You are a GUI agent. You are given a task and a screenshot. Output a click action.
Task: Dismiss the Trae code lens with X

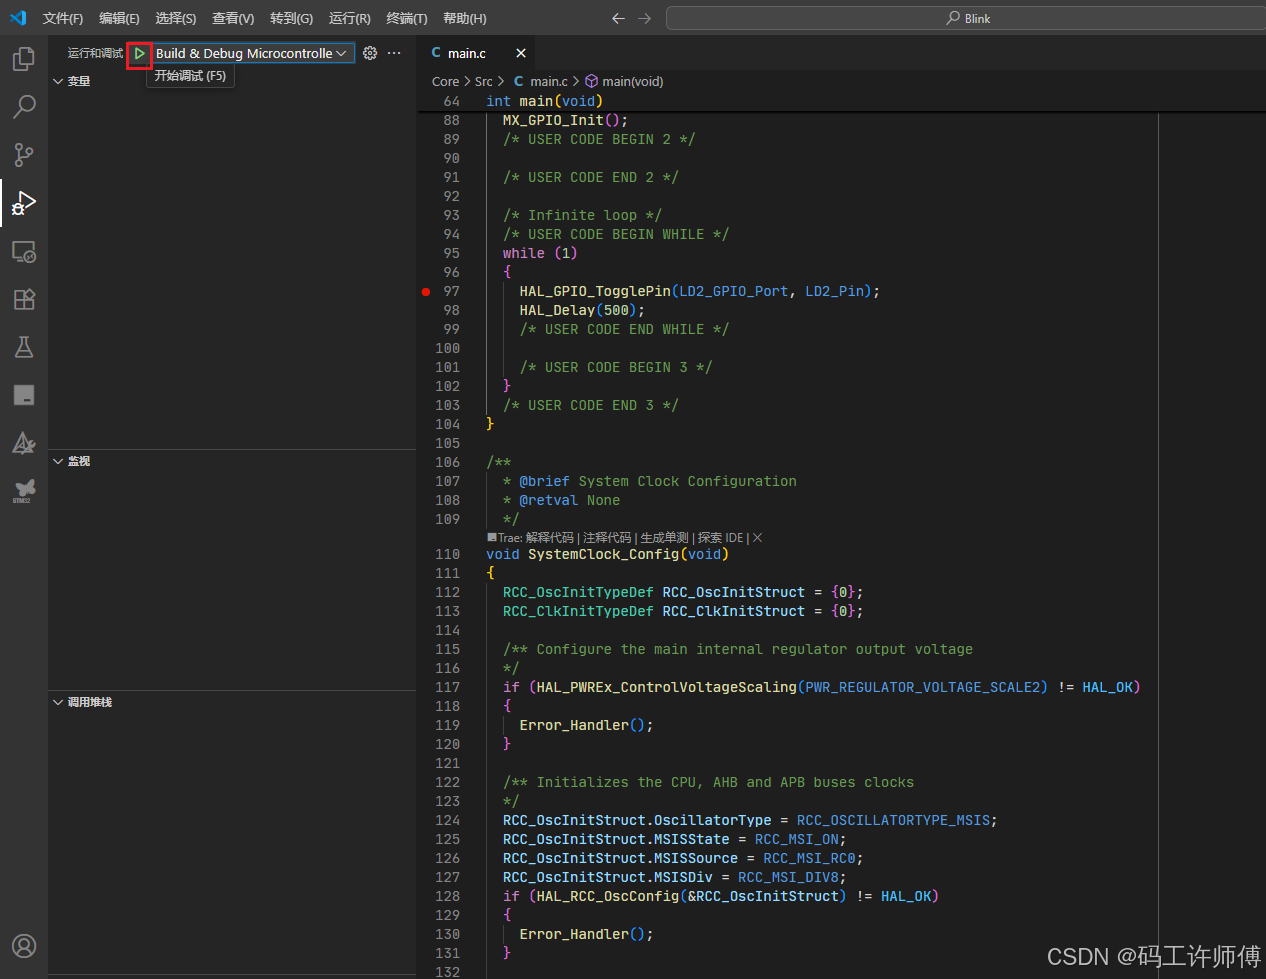point(758,538)
